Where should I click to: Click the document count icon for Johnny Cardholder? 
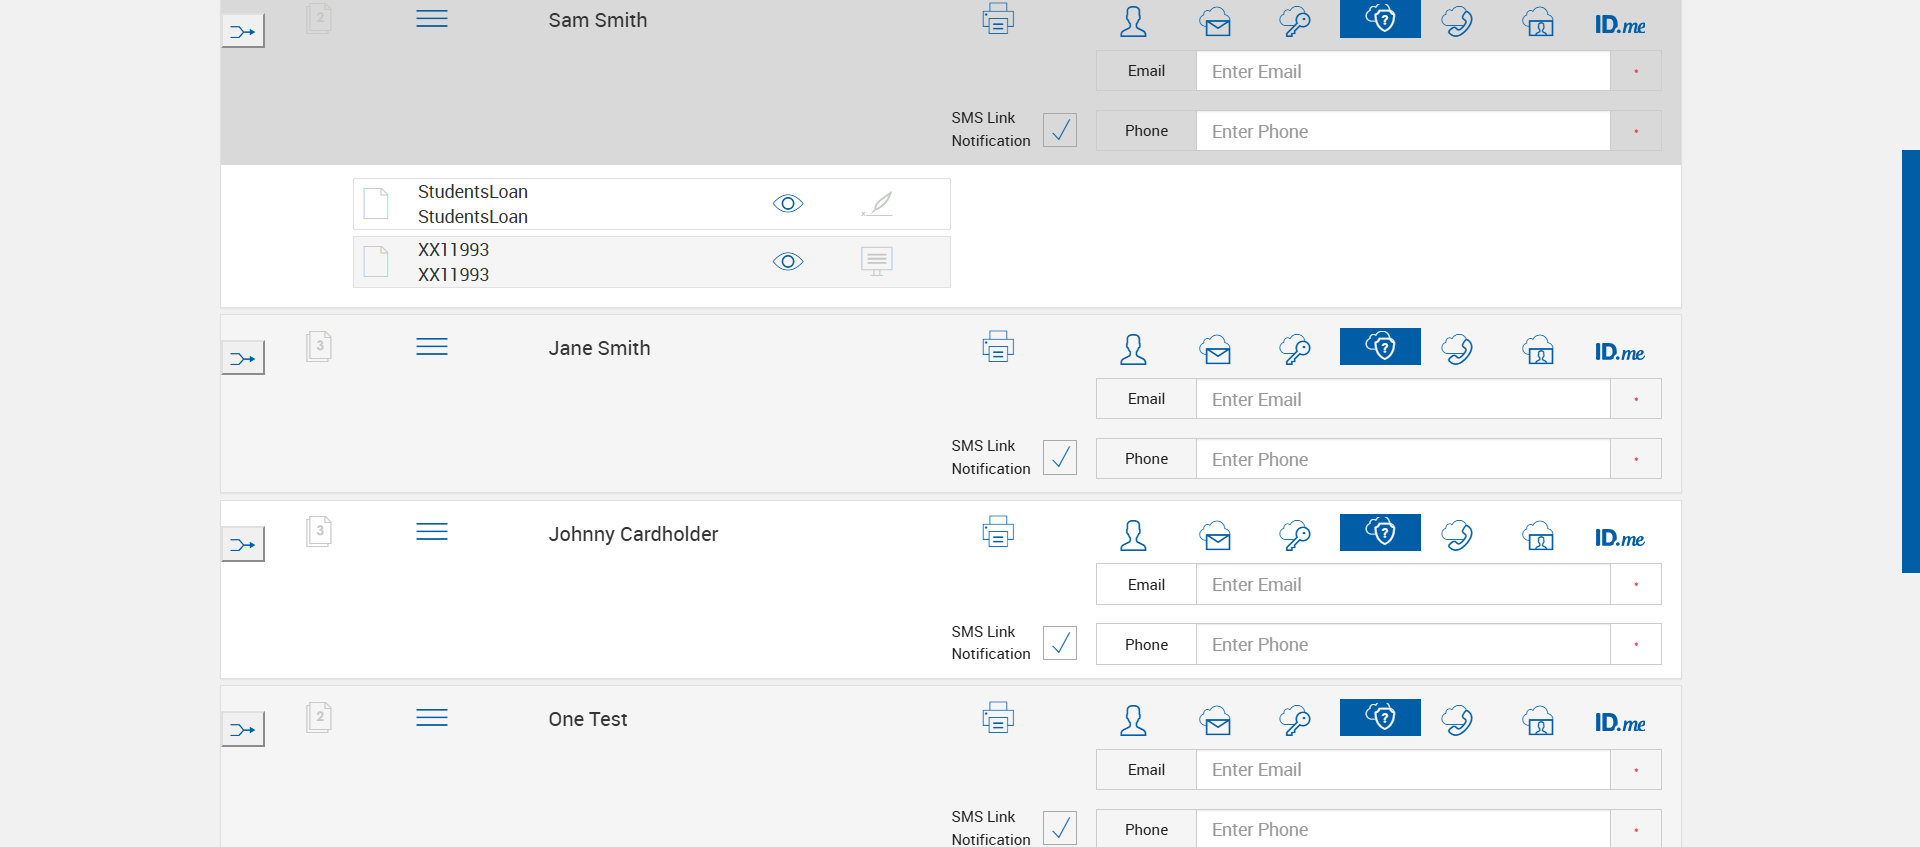point(319,531)
